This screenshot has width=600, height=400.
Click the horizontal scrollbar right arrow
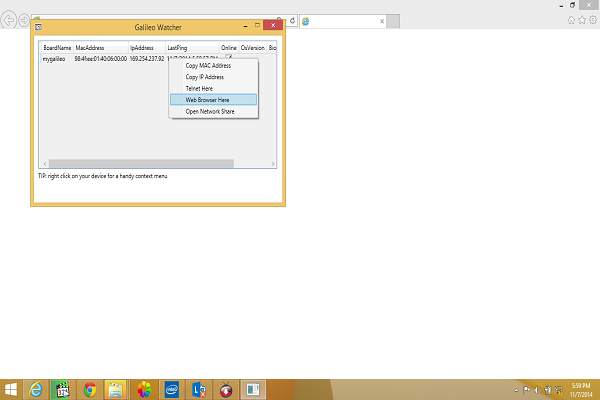[x=273, y=164]
